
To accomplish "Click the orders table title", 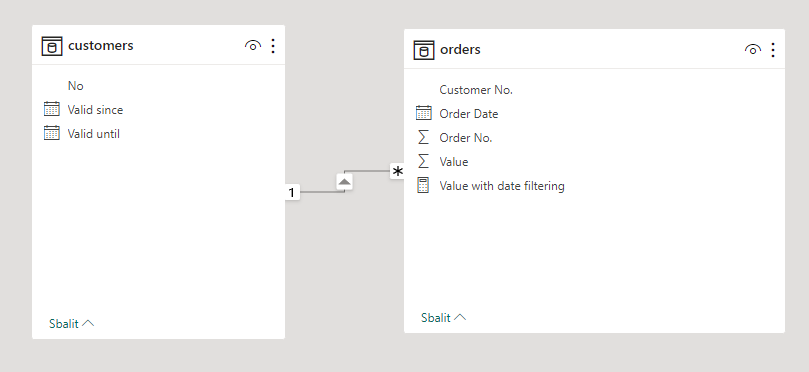I will [460, 50].
